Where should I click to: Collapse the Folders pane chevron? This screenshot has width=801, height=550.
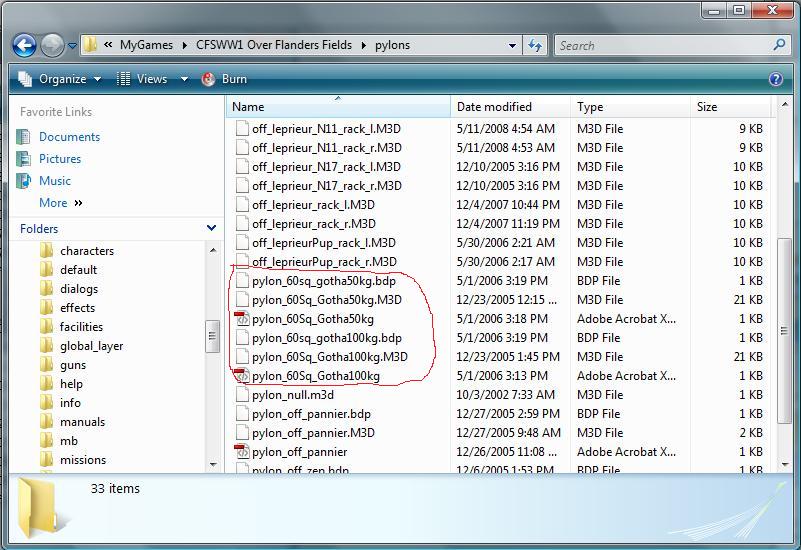pyautogui.click(x=211, y=228)
